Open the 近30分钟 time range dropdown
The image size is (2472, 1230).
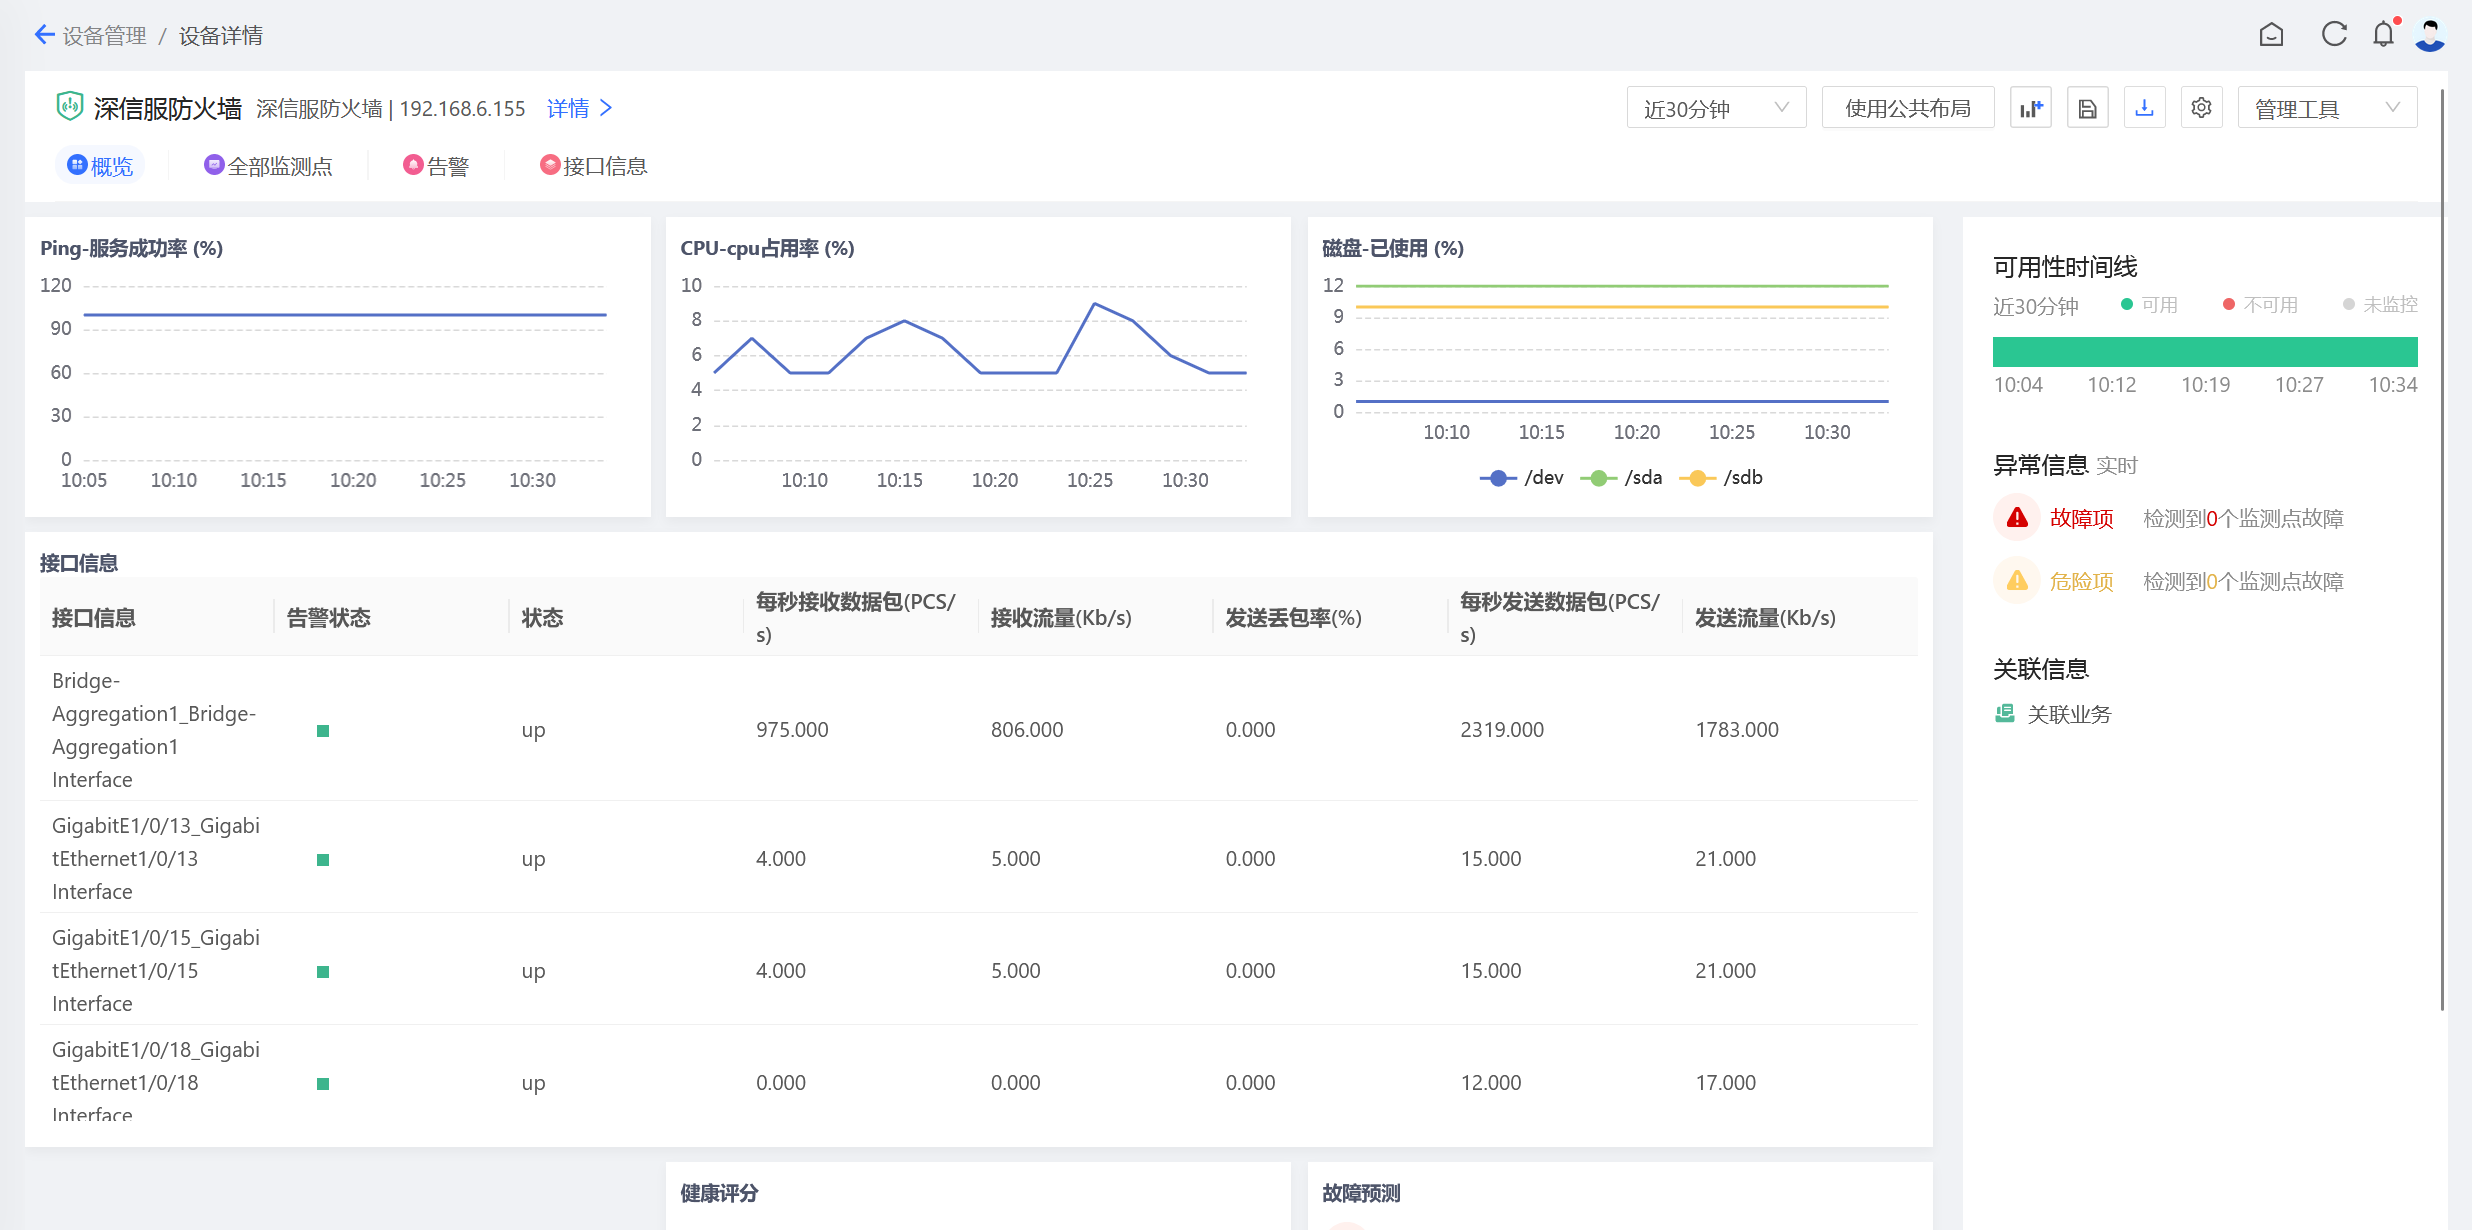[x=1716, y=108]
